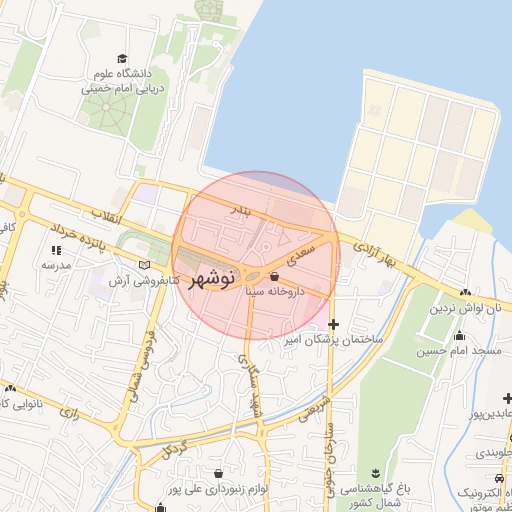
Task: Click the car icon near الکترونیک
Action: (x=499, y=478)
